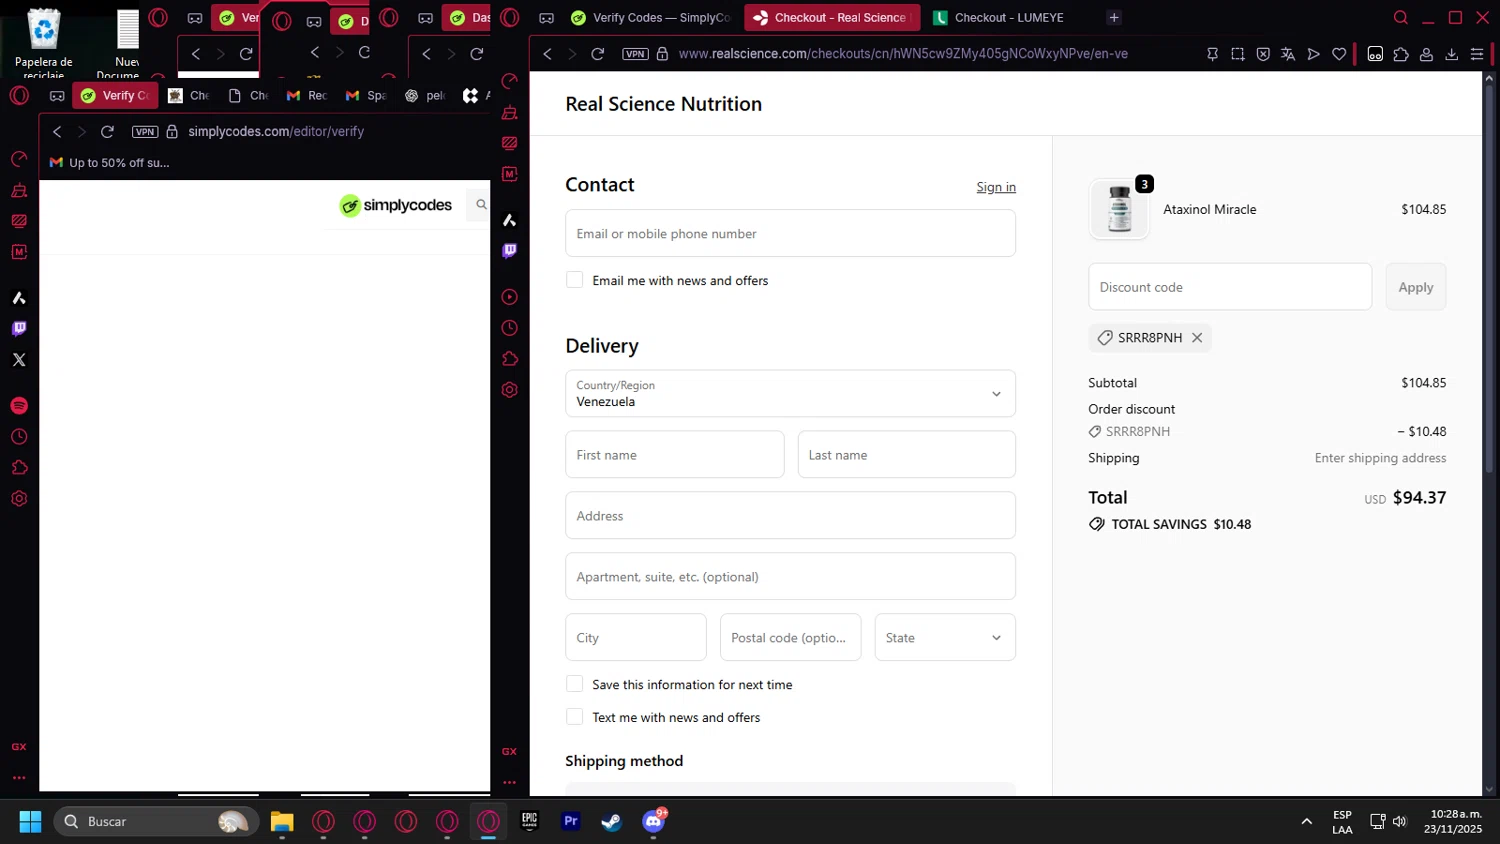The image size is (1500, 844).
Task: Open the Country/Region dropdown showing Venezuela
Action: click(x=790, y=394)
